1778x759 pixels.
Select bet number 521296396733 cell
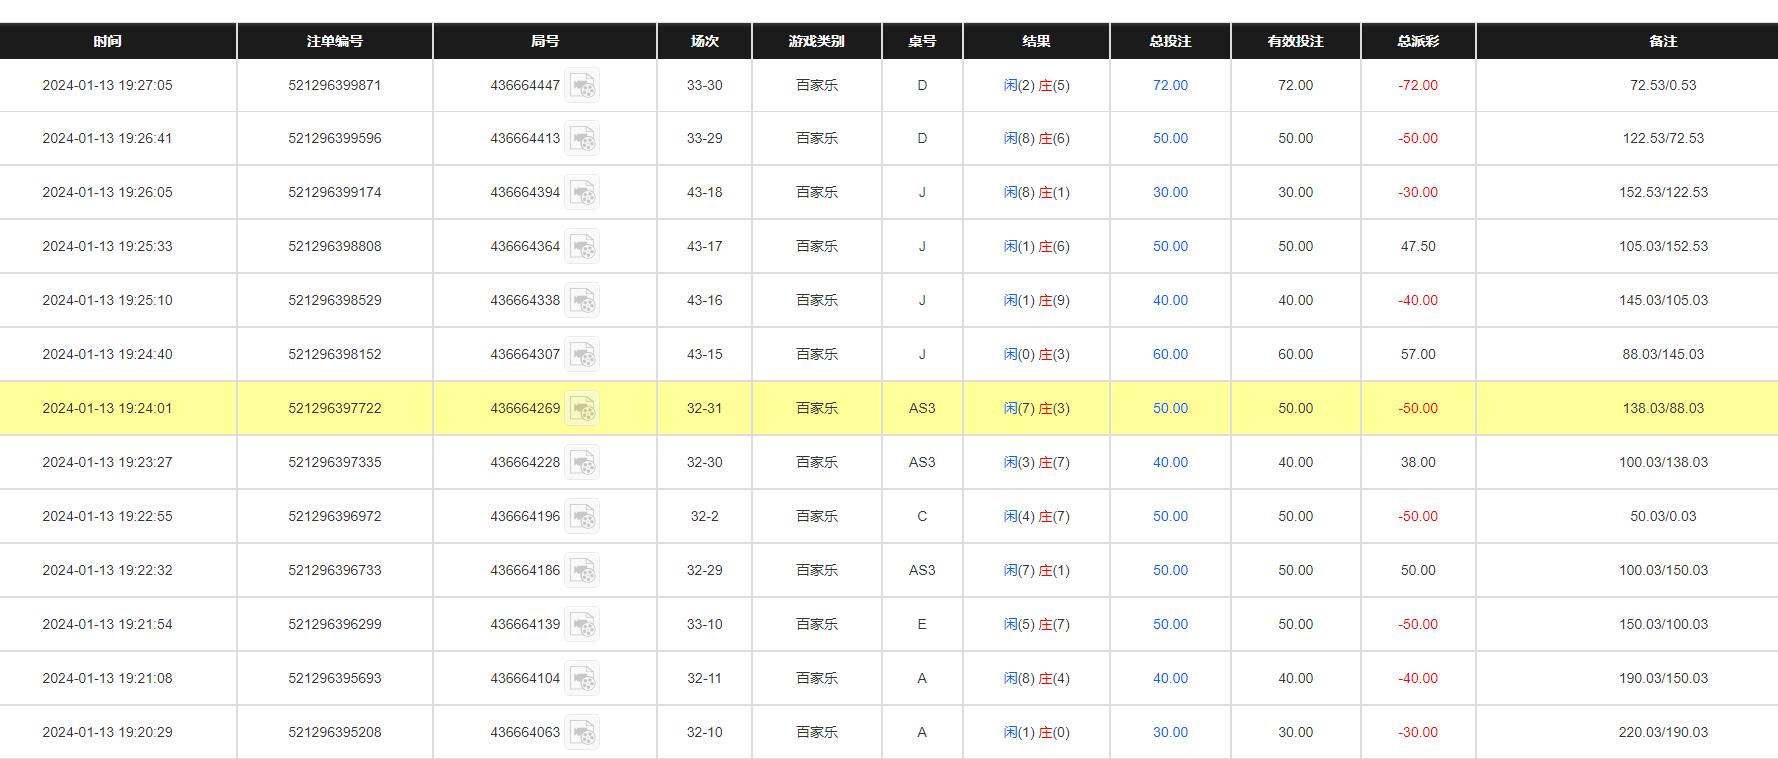(335, 570)
